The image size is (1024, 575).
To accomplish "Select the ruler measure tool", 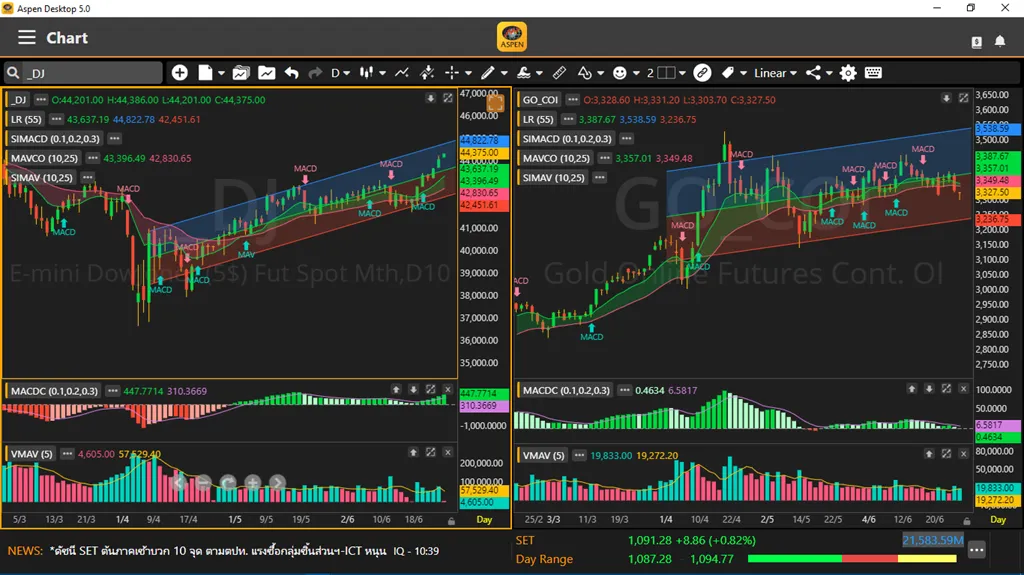I will 559,73.
